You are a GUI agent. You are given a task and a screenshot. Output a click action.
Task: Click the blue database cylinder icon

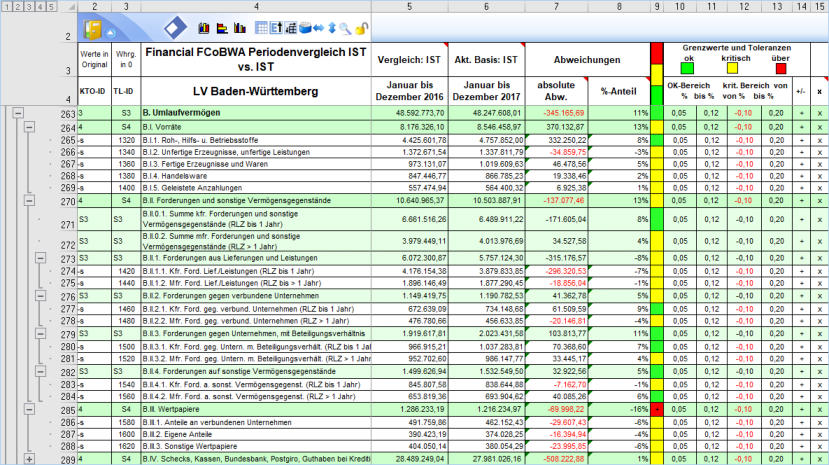tap(305, 28)
